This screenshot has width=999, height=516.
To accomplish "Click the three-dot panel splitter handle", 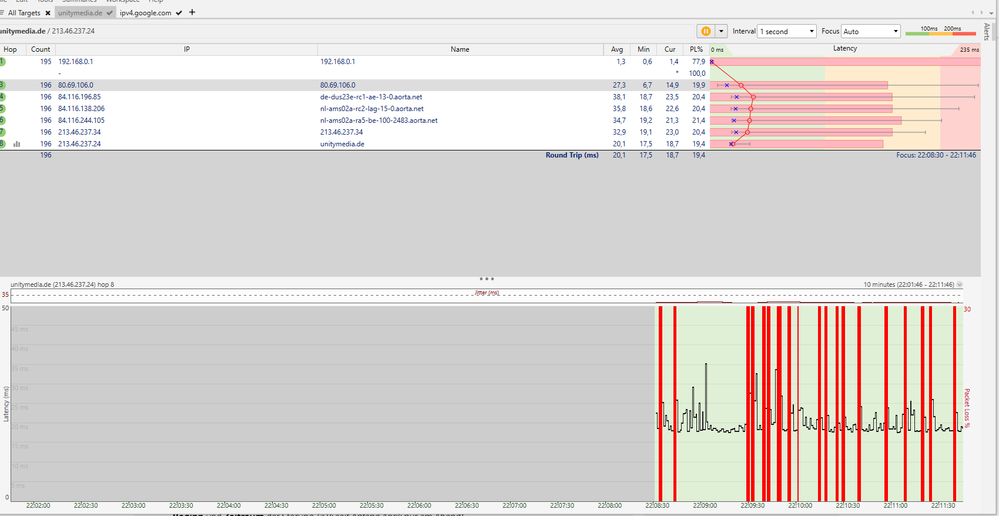I will [x=487, y=279].
